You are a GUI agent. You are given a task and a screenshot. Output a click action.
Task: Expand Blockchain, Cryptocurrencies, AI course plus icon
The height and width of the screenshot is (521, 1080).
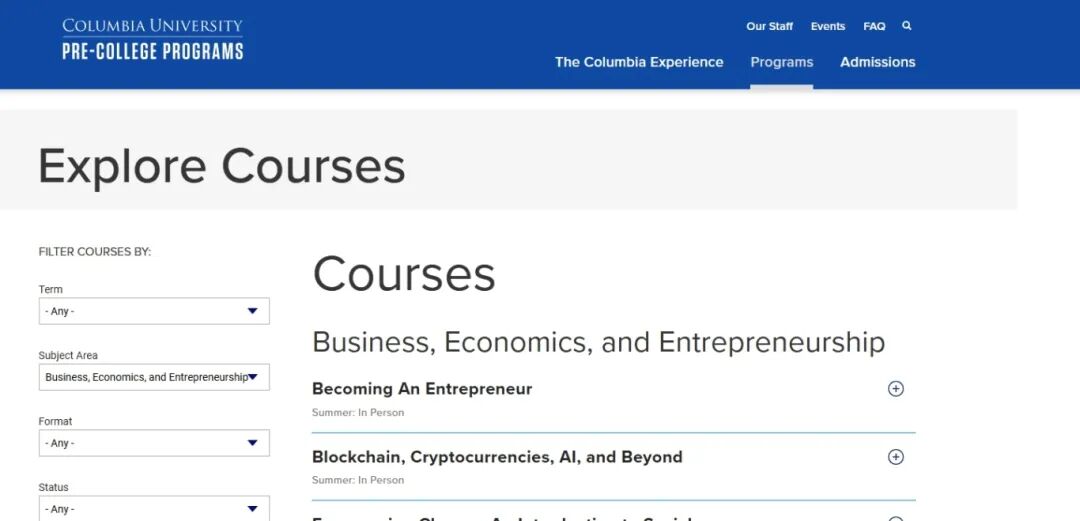point(896,457)
